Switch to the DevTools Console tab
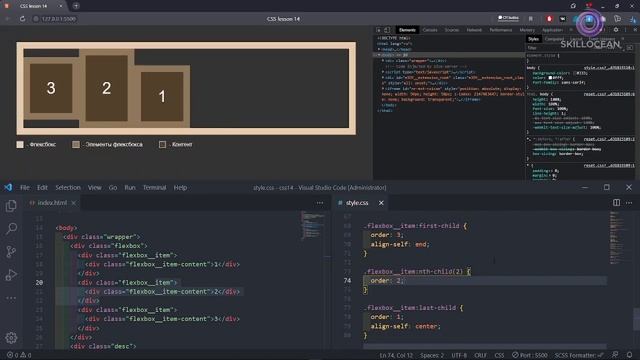The height and width of the screenshot is (360, 640). (430, 30)
